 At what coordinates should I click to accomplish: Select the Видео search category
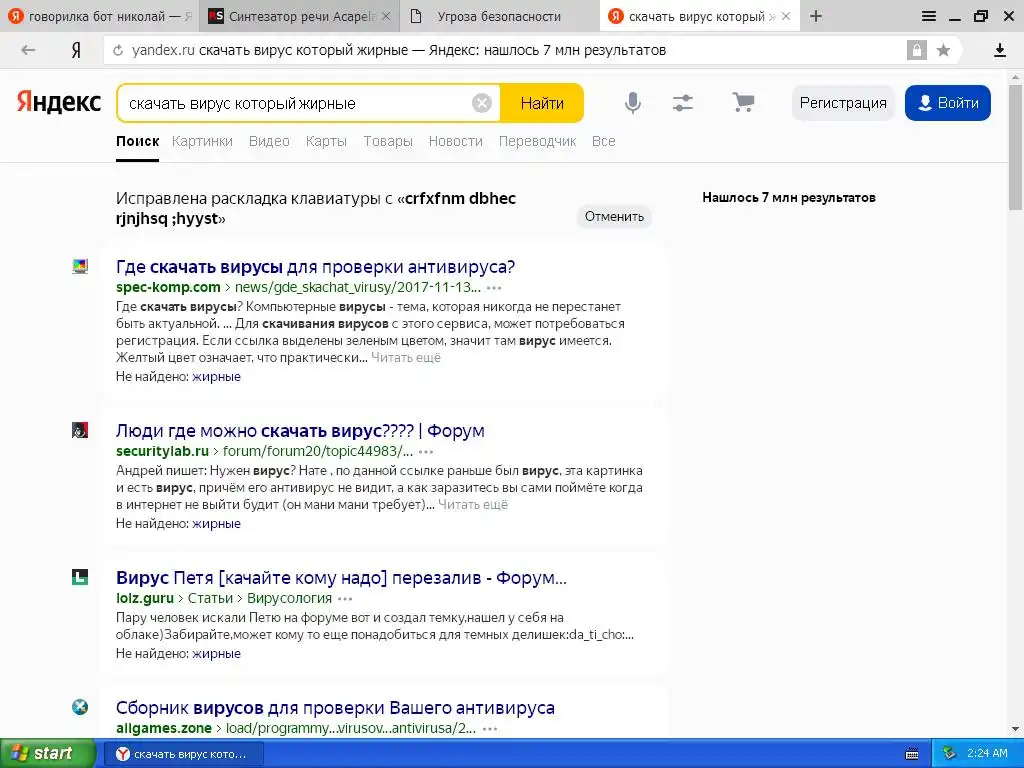269,141
